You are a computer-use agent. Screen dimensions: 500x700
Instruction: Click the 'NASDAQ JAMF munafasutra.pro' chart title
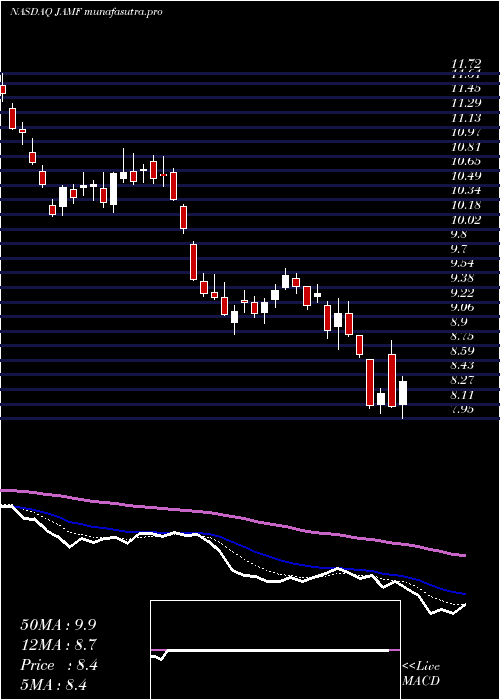pos(86,12)
